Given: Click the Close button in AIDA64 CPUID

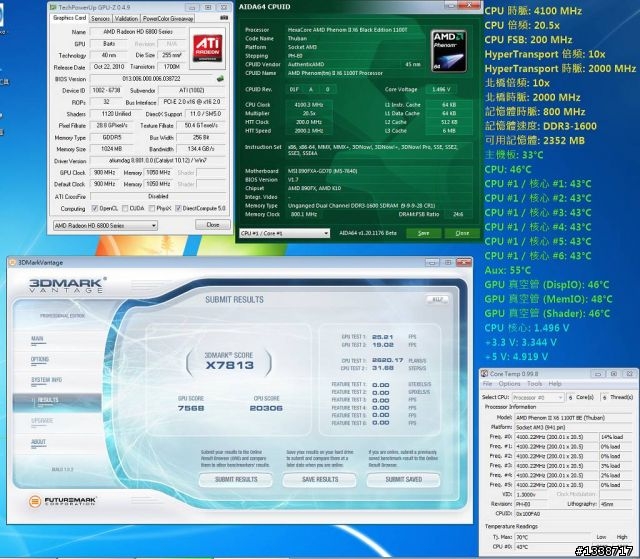Looking at the screenshot, I should pos(462,233).
